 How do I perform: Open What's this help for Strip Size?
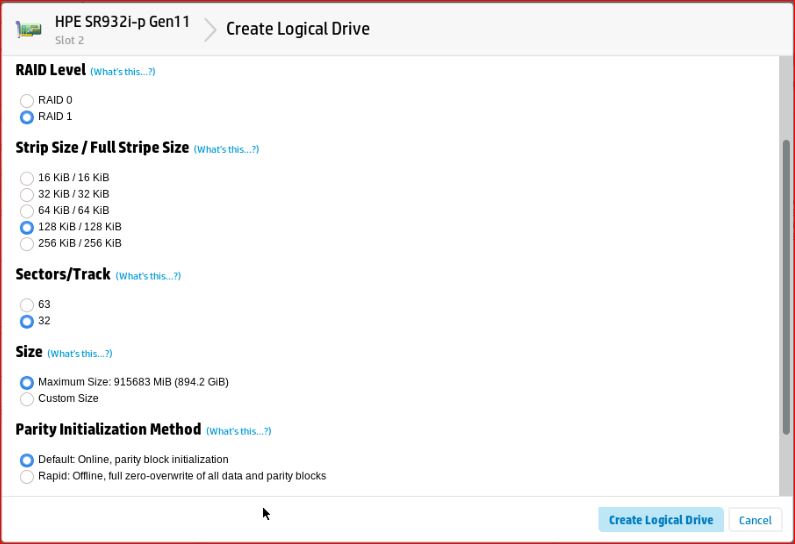(x=226, y=149)
